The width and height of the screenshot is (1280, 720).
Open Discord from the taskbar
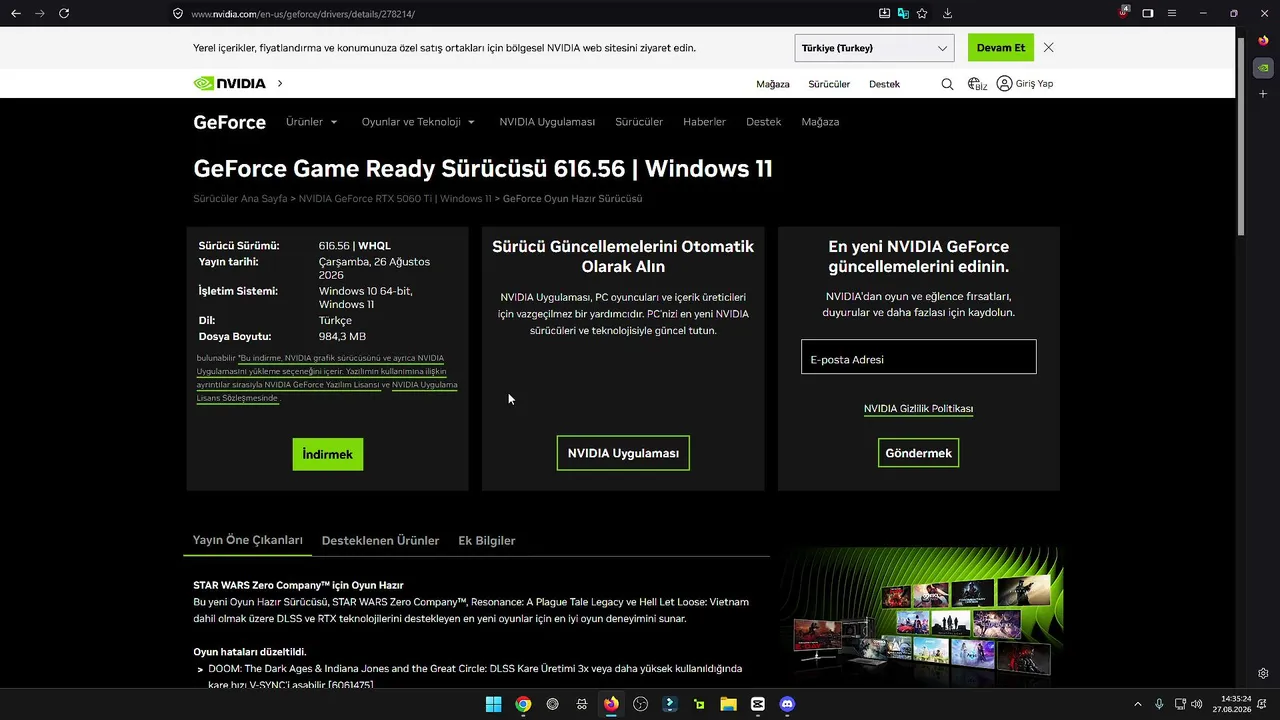tap(787, 704)
